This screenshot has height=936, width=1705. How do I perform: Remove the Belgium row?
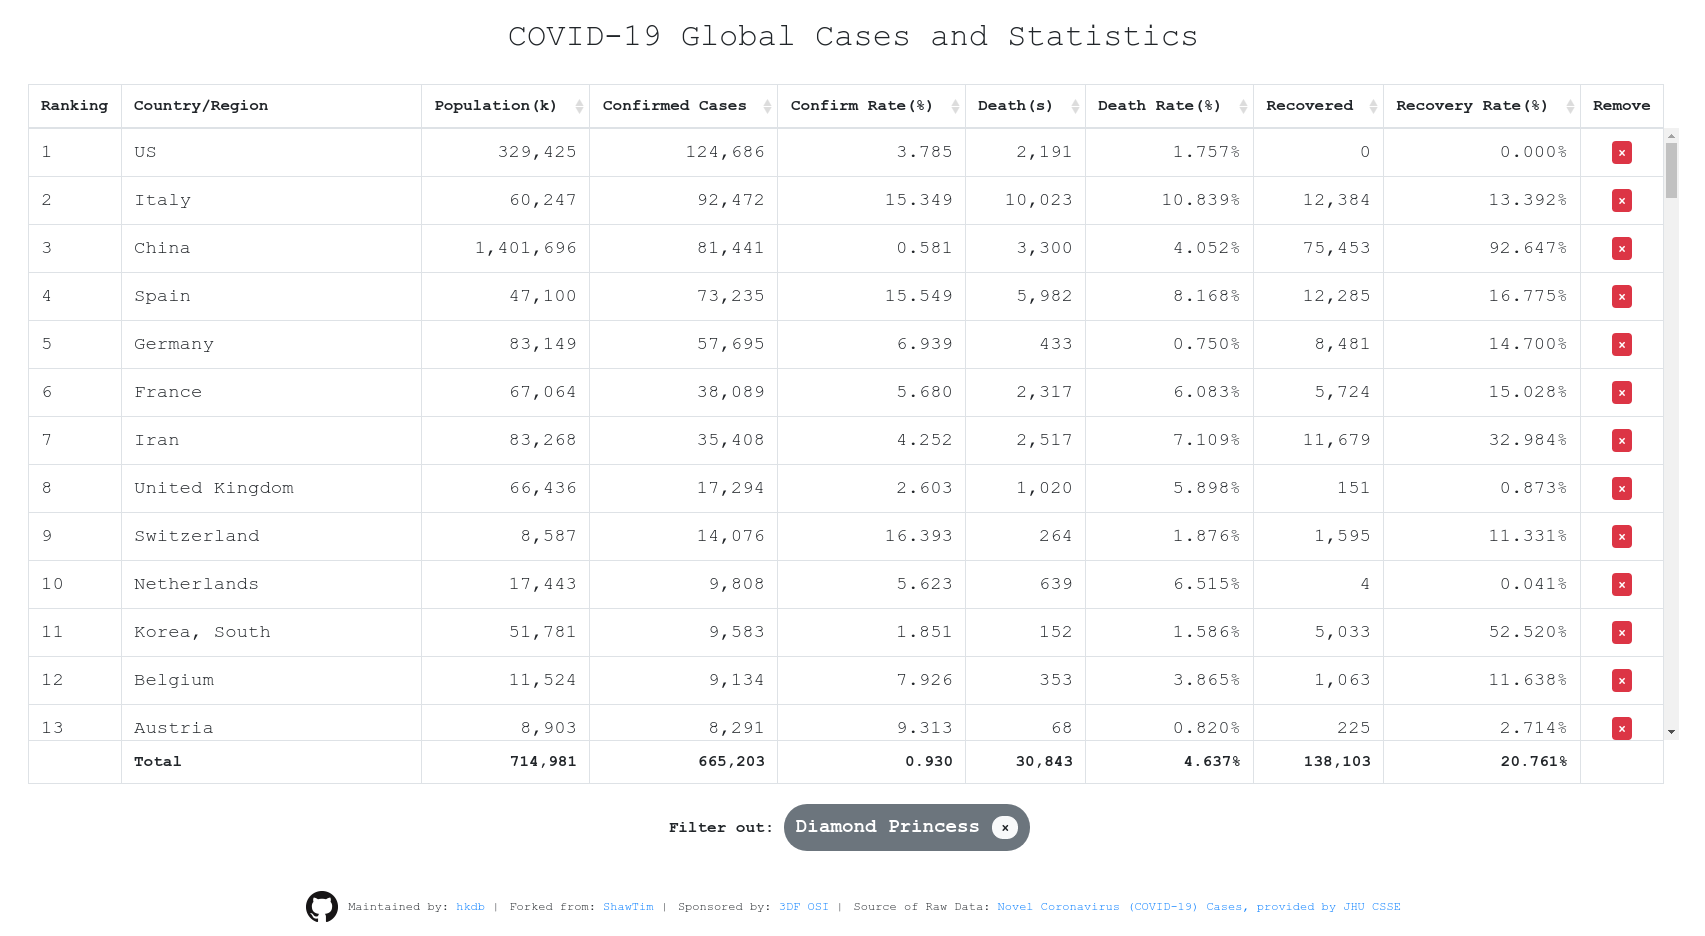pos(1621,680)
